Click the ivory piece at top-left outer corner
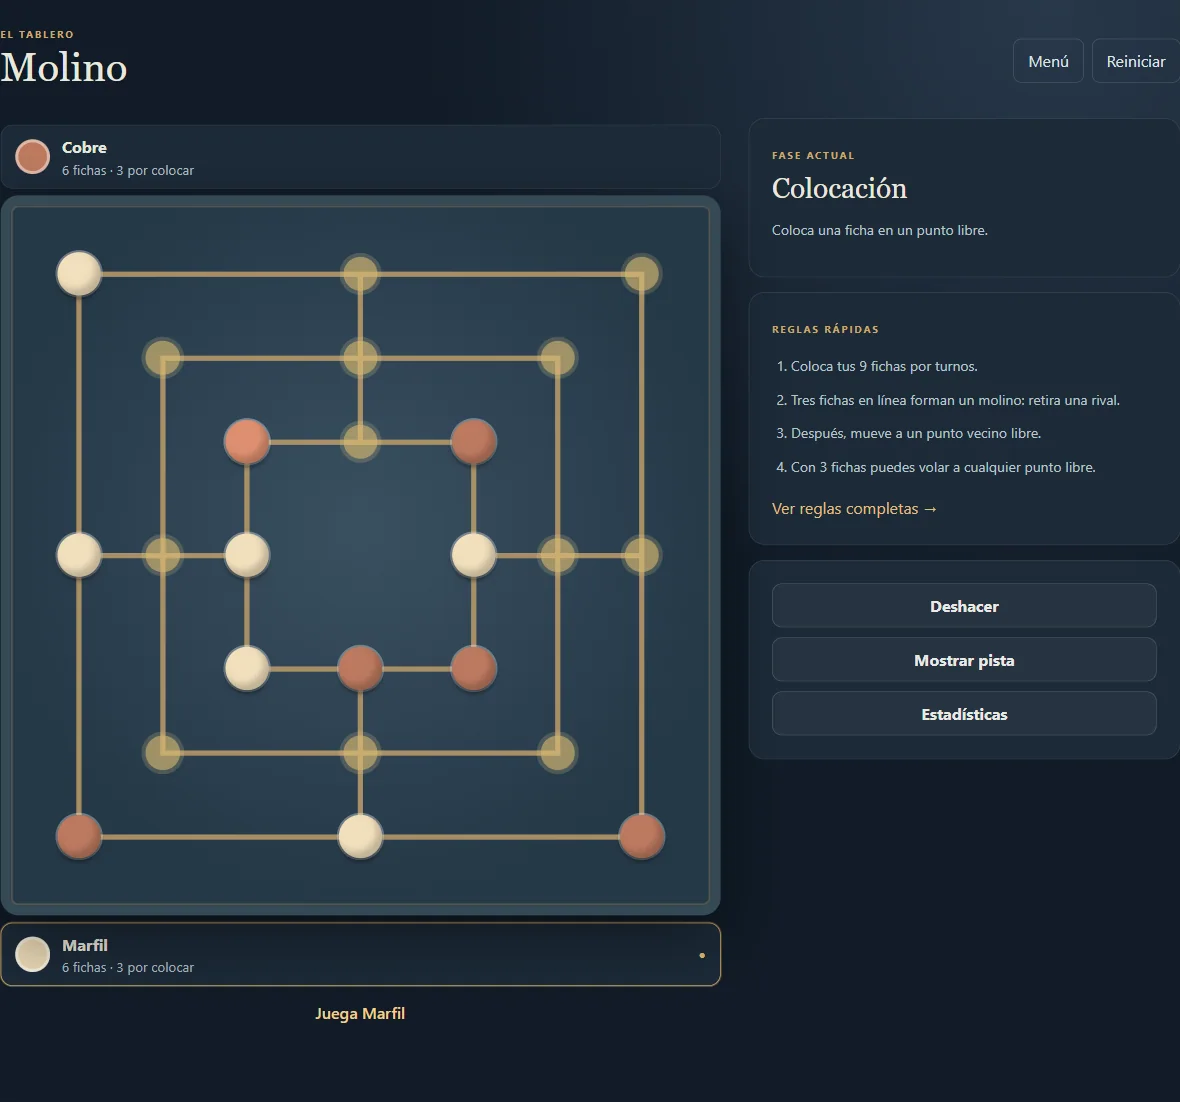1180x1102 pixels. [79, 274]
